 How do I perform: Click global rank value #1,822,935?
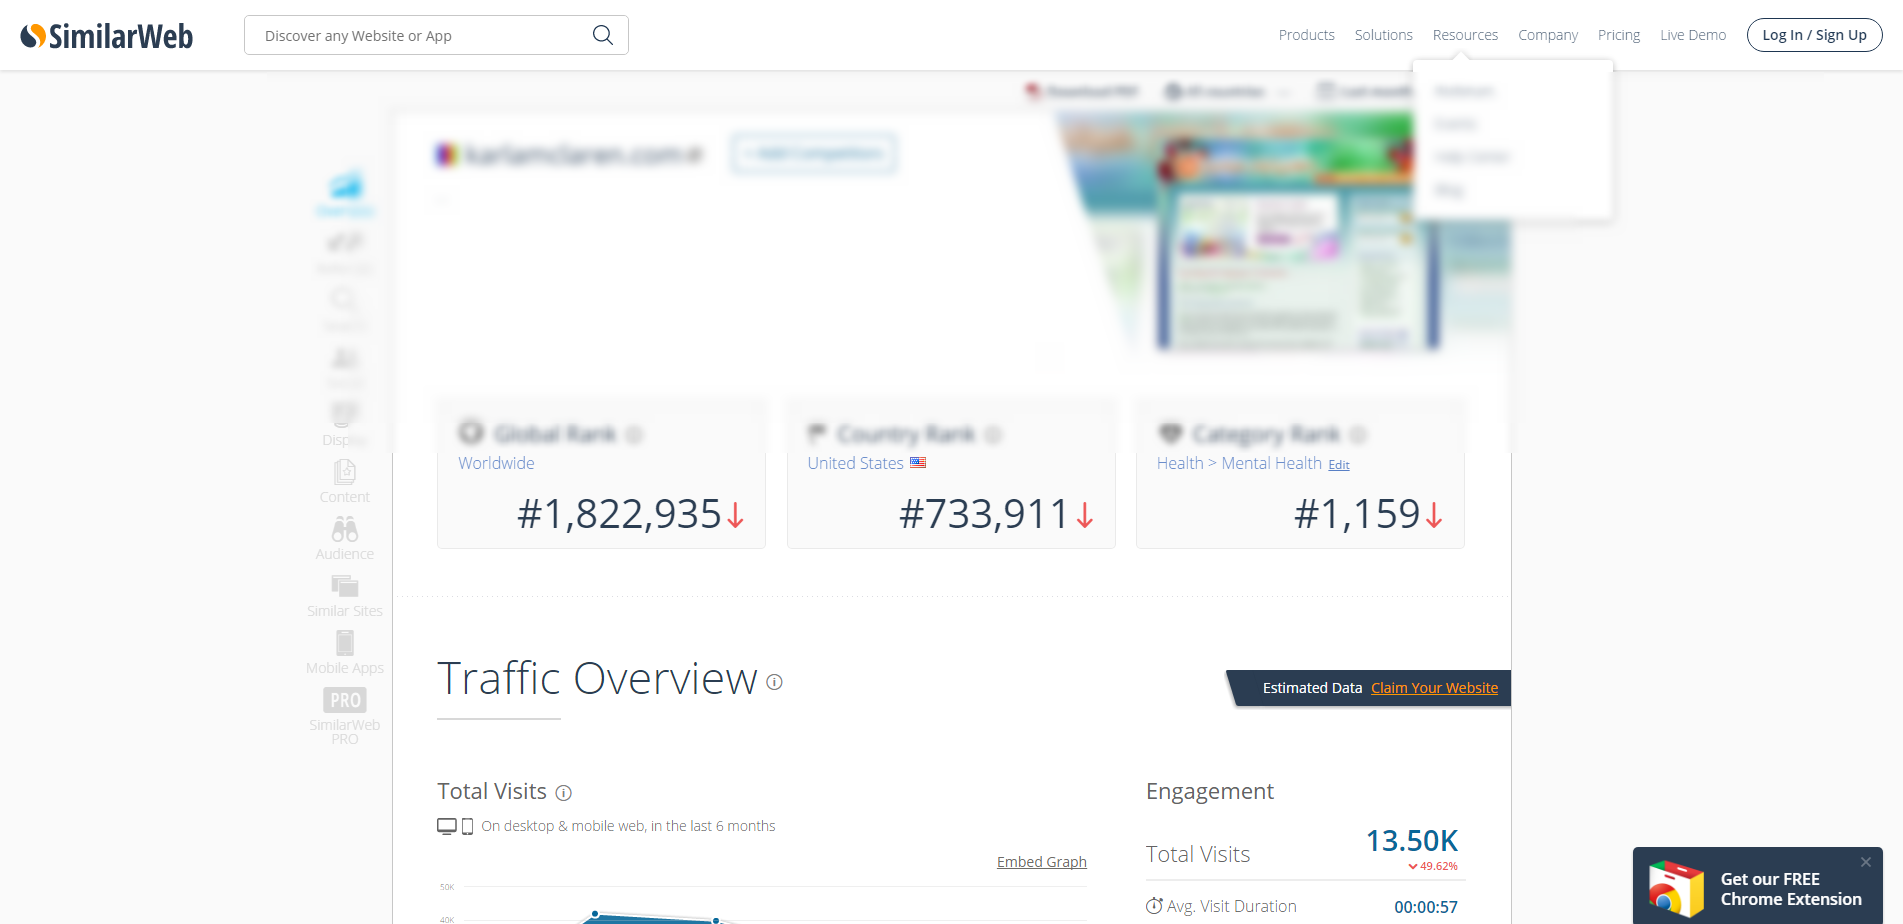coord(619,514)
